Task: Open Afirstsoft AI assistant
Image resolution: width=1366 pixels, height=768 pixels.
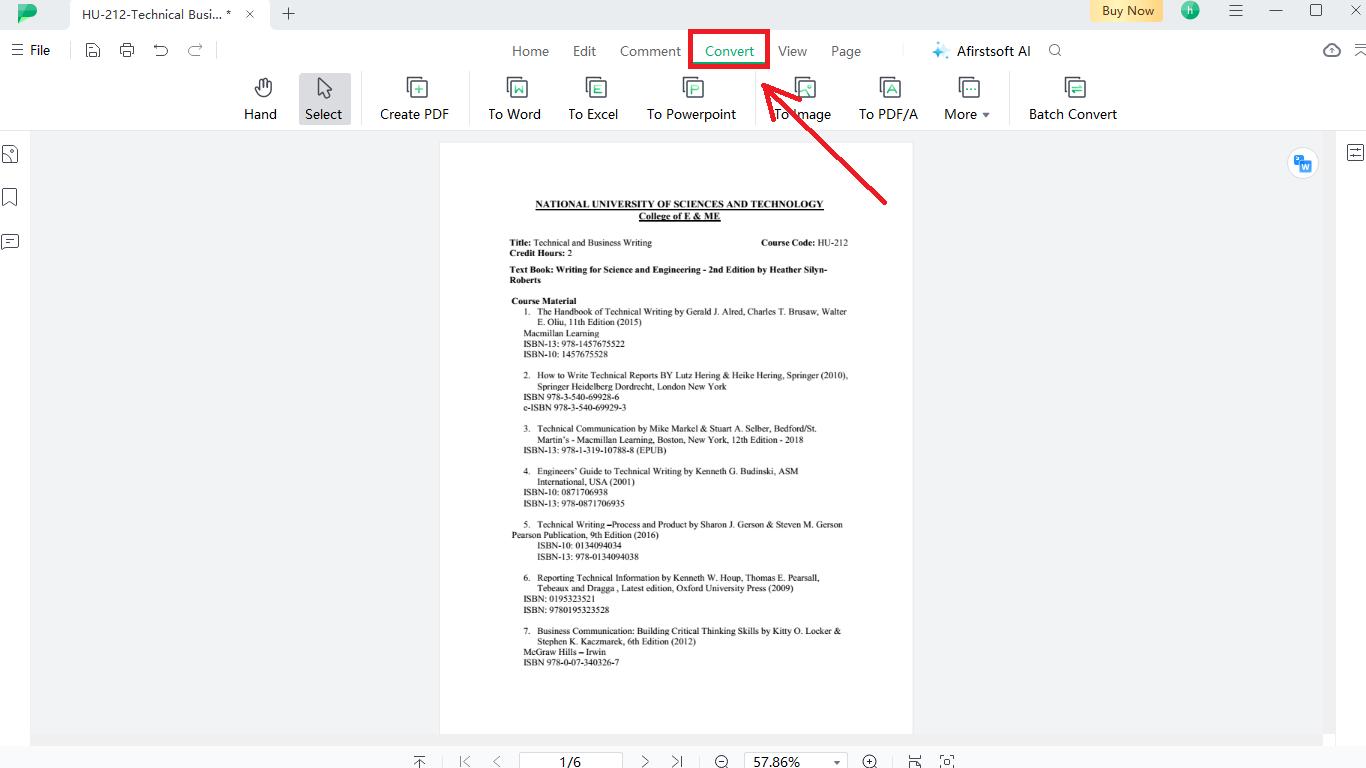Action: (x=980, y=51)
